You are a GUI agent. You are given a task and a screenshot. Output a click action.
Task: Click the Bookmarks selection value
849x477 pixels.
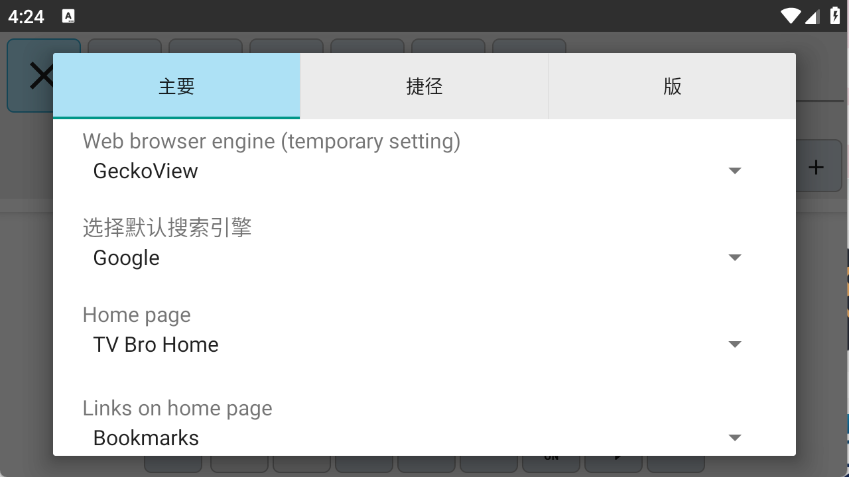click(146, 438)
